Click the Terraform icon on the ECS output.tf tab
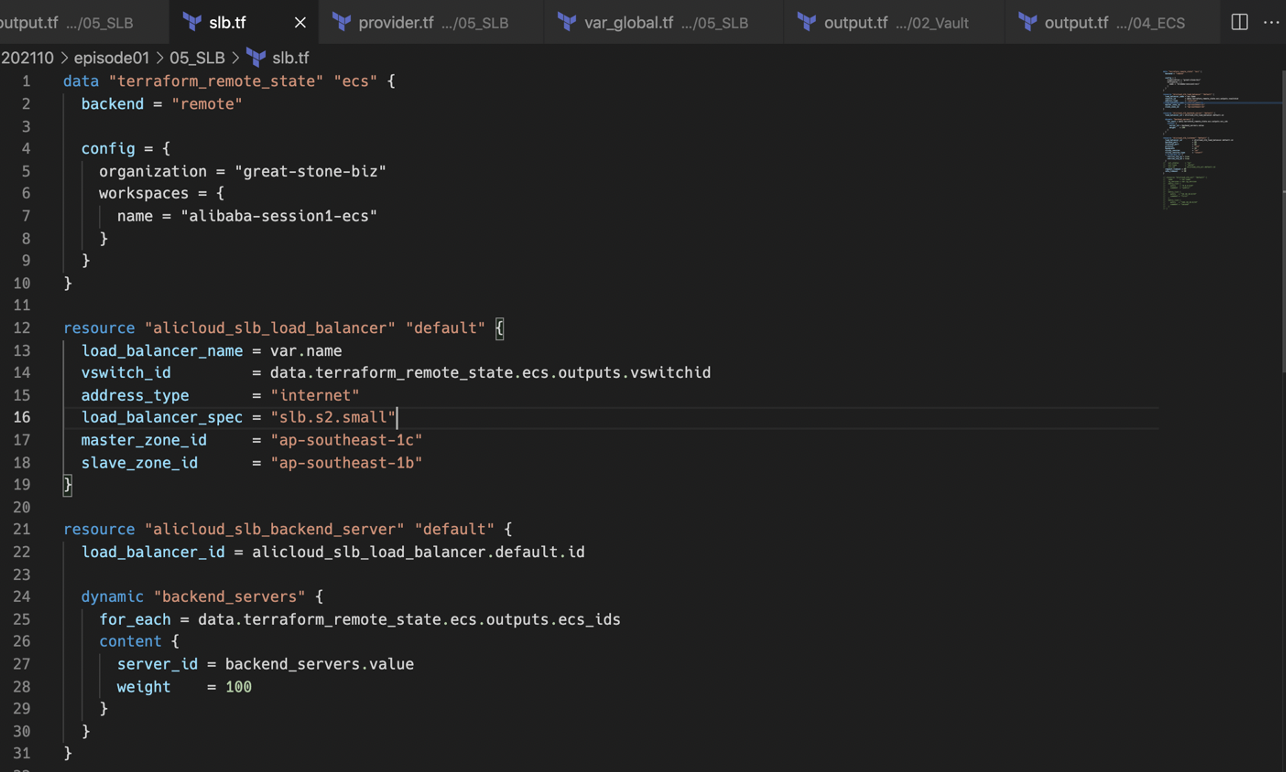This screenshot has width=1286, height=772. click(1028, 21)
